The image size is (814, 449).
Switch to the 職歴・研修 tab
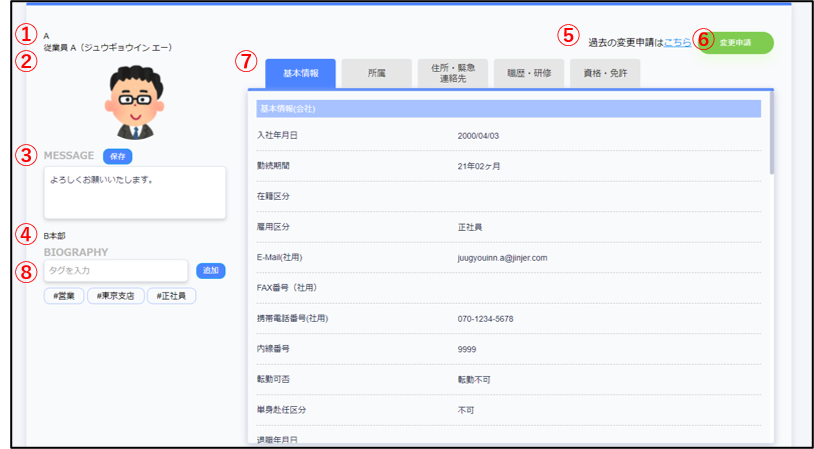point(529,73)
